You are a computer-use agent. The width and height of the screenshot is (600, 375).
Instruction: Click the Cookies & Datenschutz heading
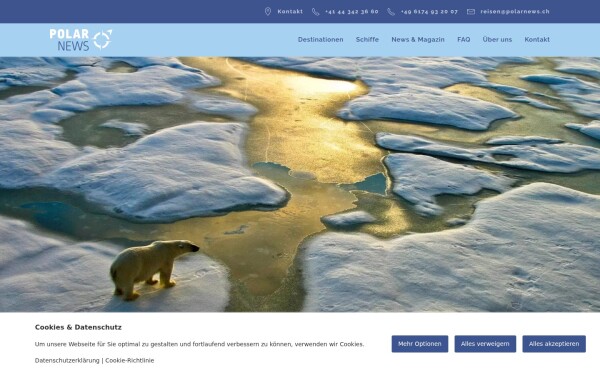pyautogui.click(x=78, y=327)
